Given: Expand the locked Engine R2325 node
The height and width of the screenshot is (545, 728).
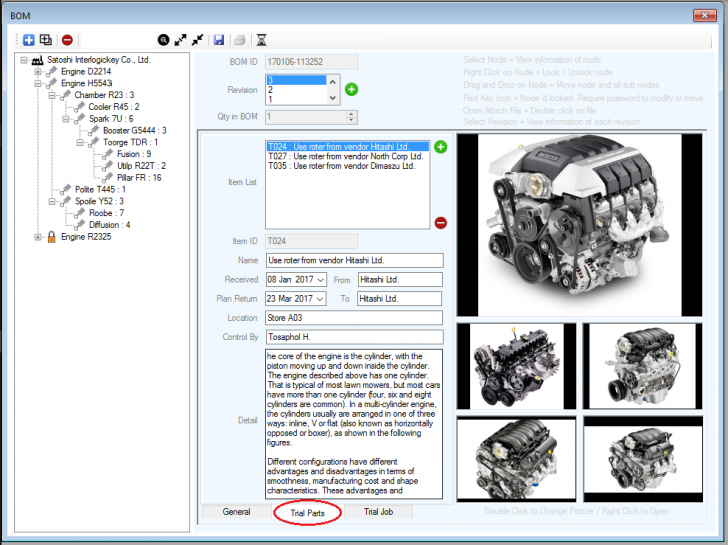Looking at the screenshot, I should point(38,237).
